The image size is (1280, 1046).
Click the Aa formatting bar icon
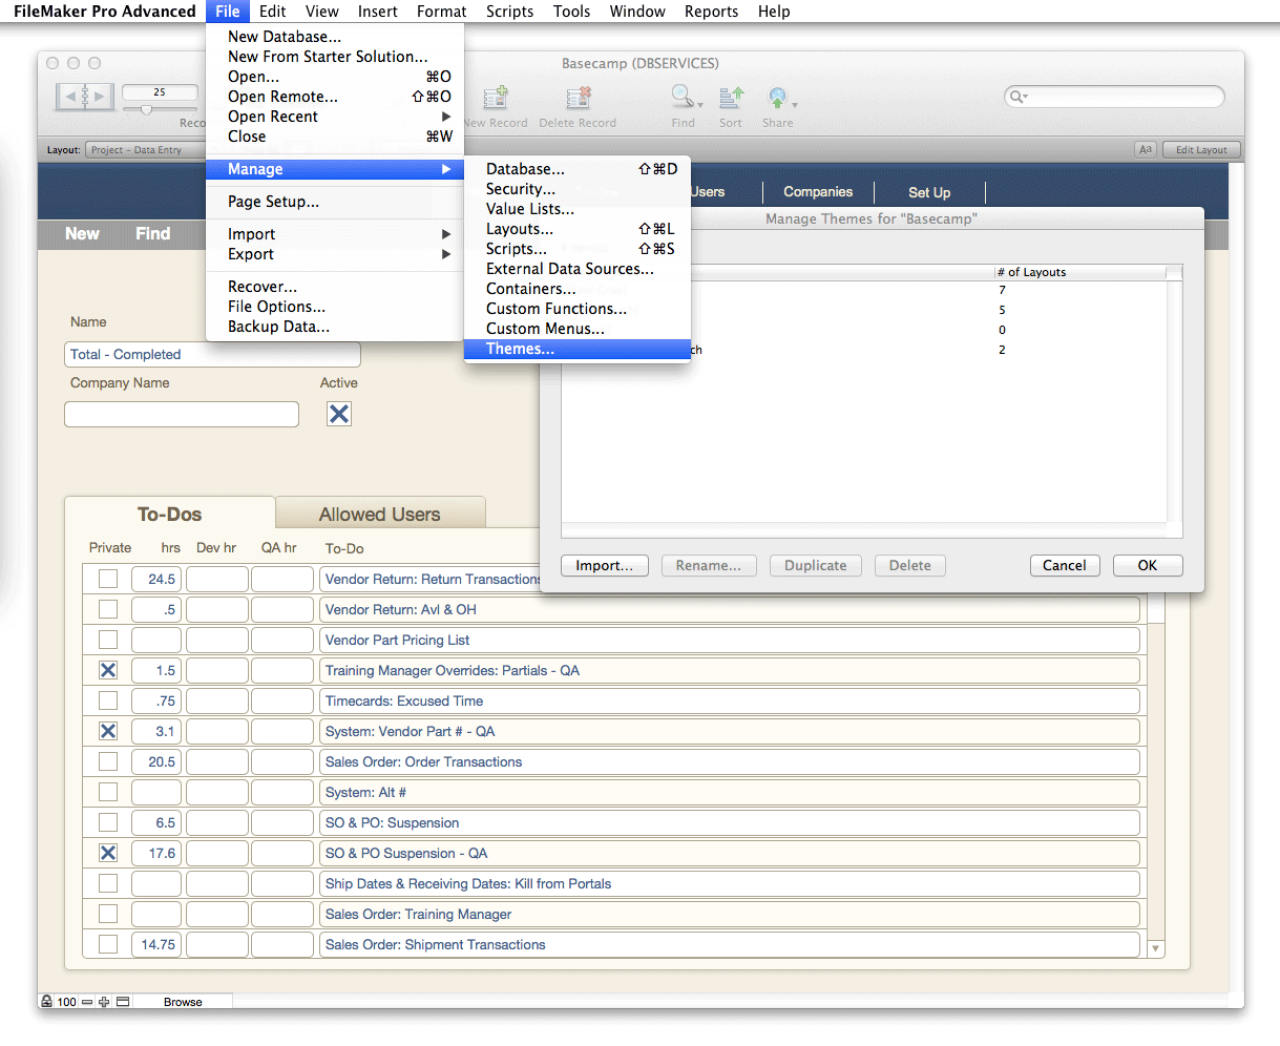pyautogui.click(x=1146, y=149)
